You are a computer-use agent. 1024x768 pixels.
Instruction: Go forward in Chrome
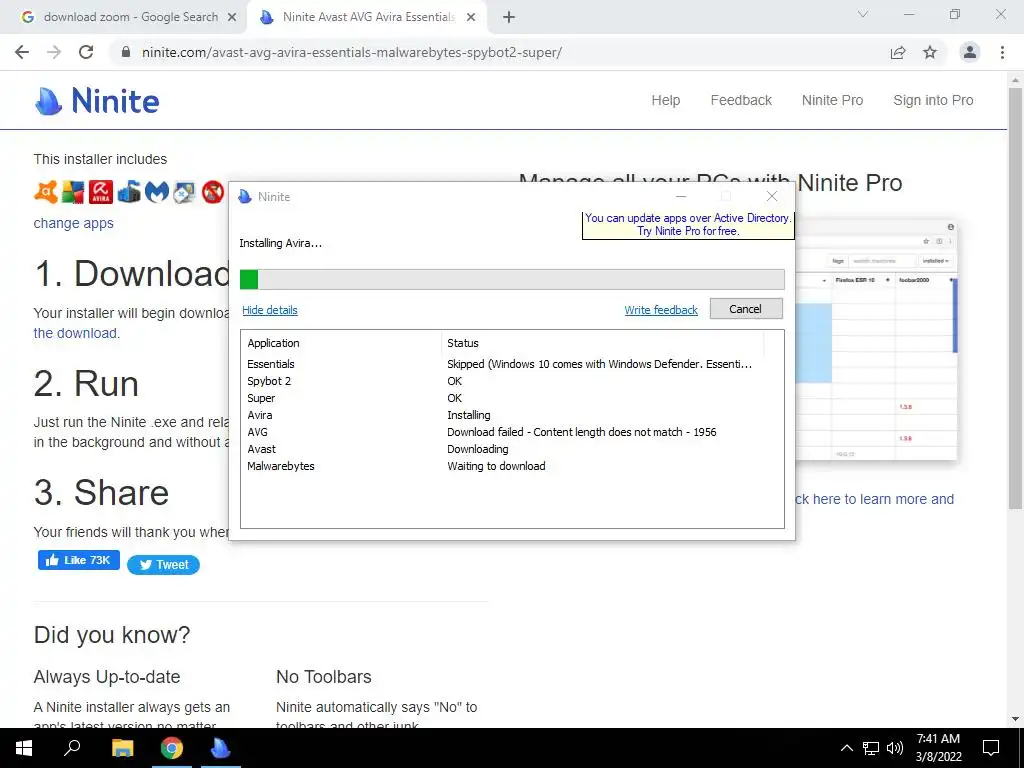click(54, 52)
